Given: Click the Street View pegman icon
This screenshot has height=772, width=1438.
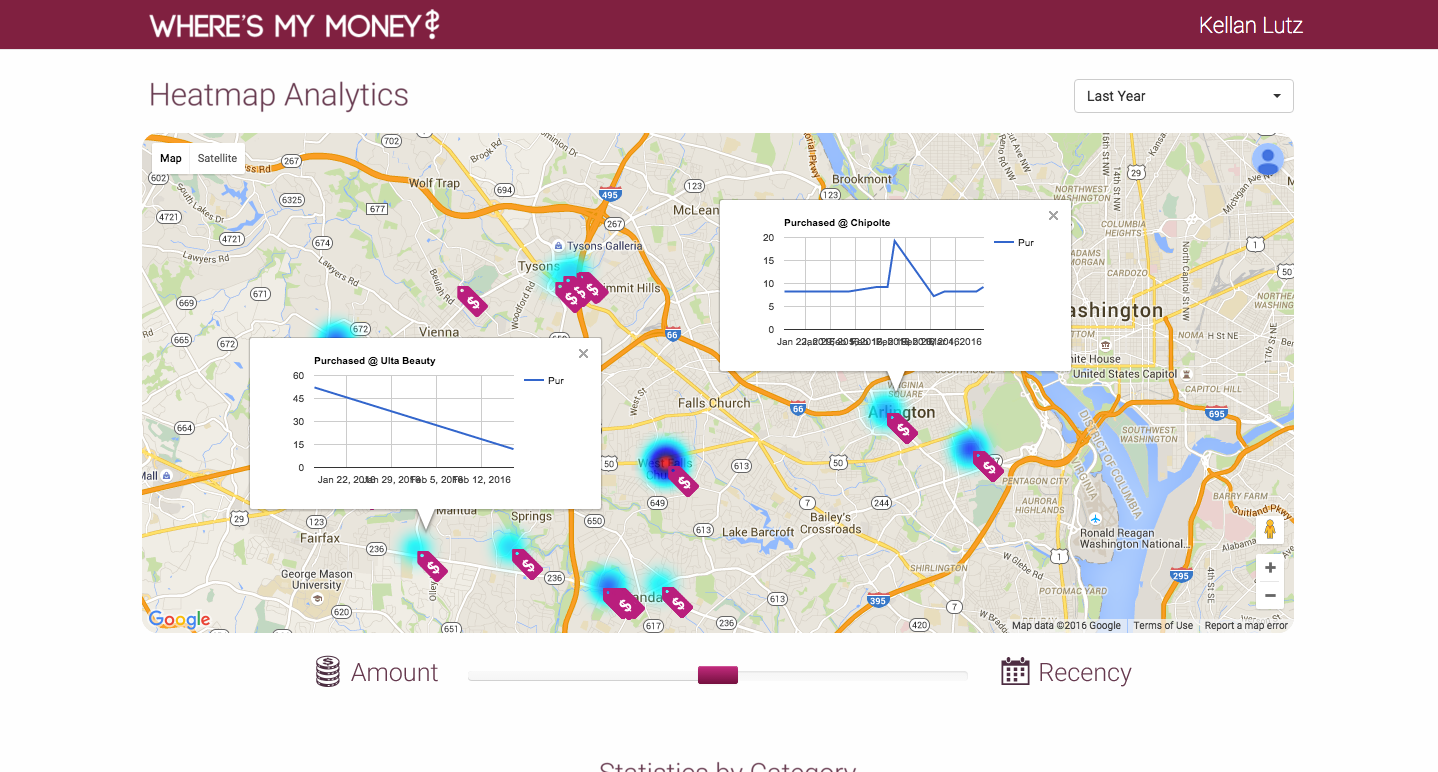Looking at the screenshot, I should pyautogui.click(x=1270, y=530).
